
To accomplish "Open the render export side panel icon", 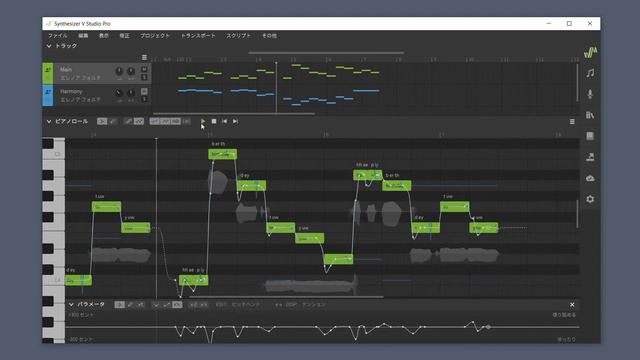I will tap(590, 157).
